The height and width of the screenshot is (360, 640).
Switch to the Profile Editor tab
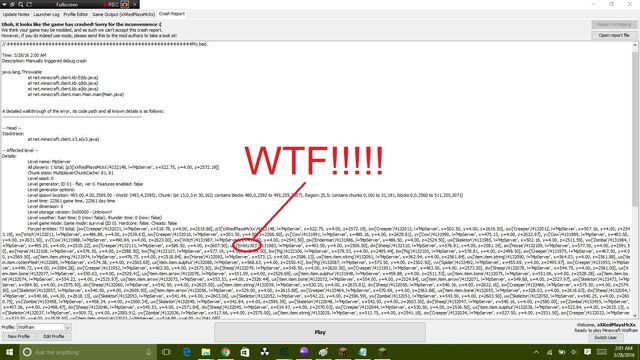coord(76,14)
